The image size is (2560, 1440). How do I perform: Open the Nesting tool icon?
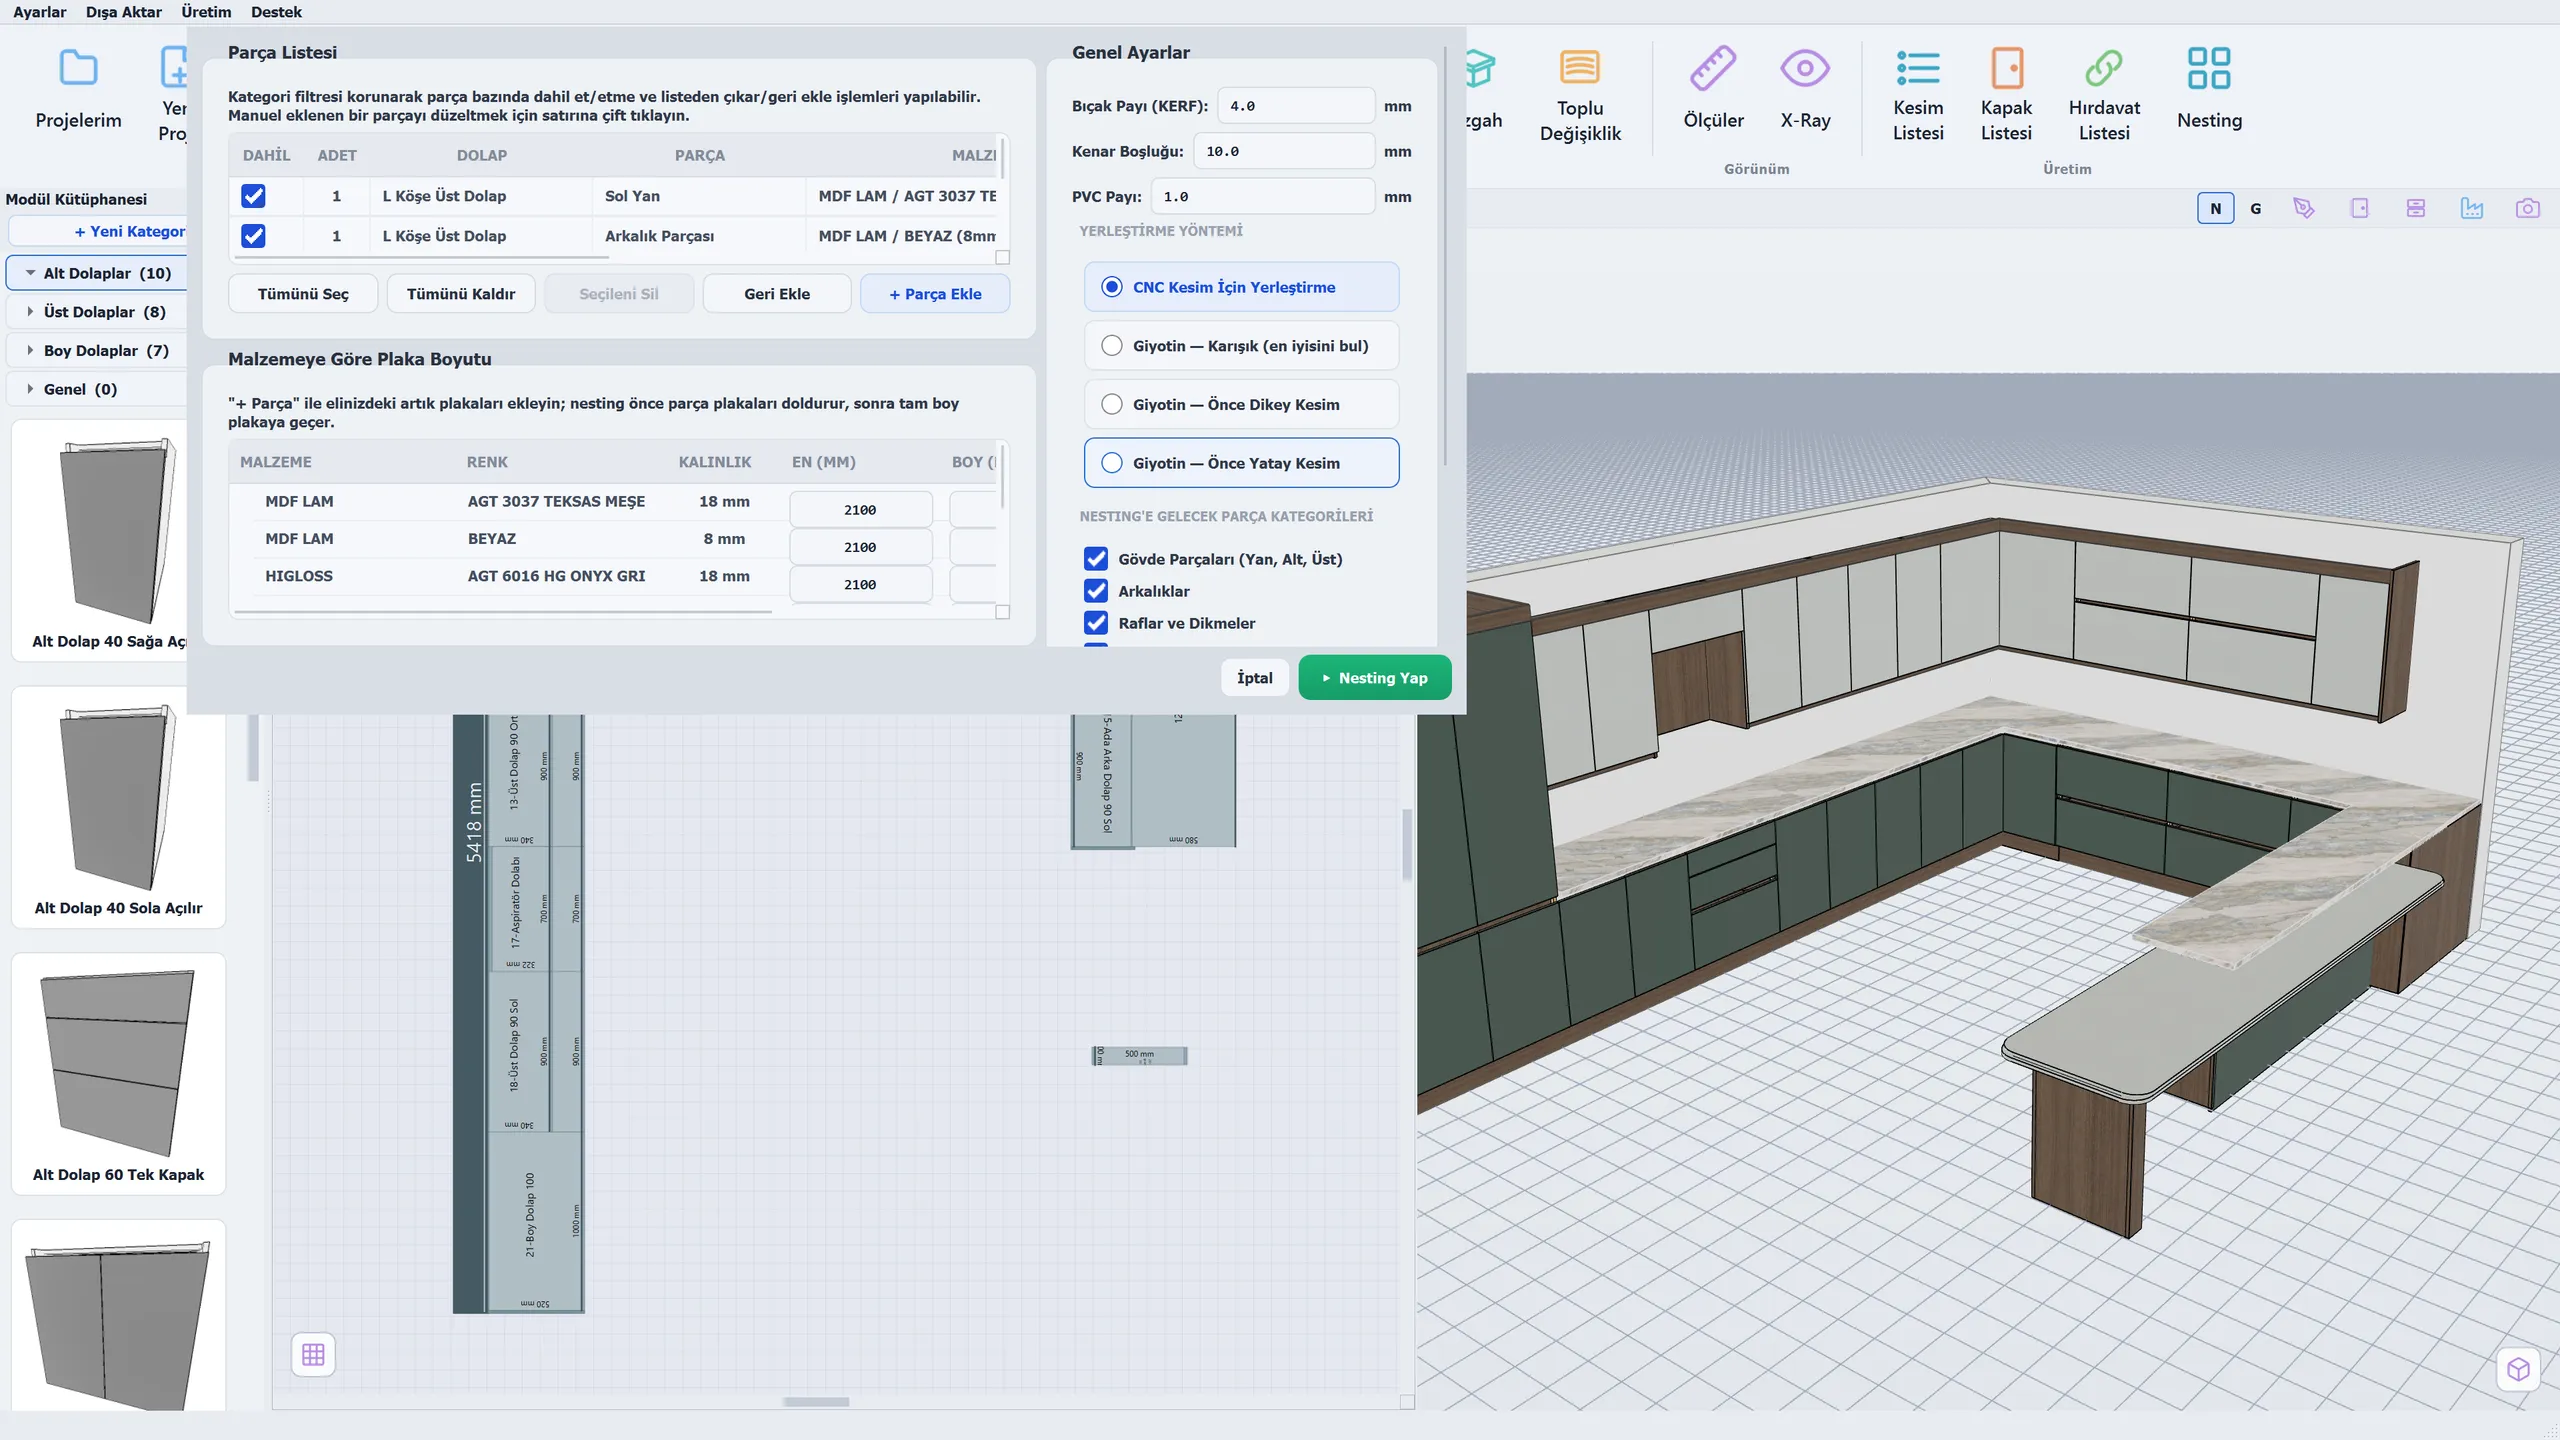[2208, 69]
